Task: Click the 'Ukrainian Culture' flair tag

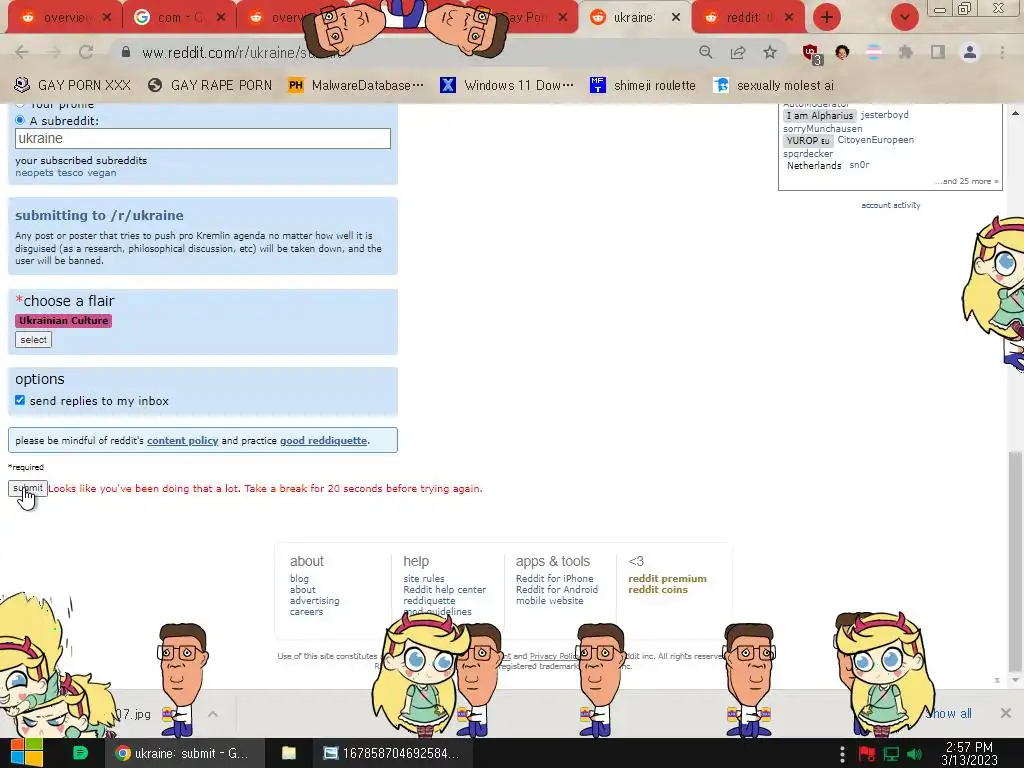Action: (63, 321)
